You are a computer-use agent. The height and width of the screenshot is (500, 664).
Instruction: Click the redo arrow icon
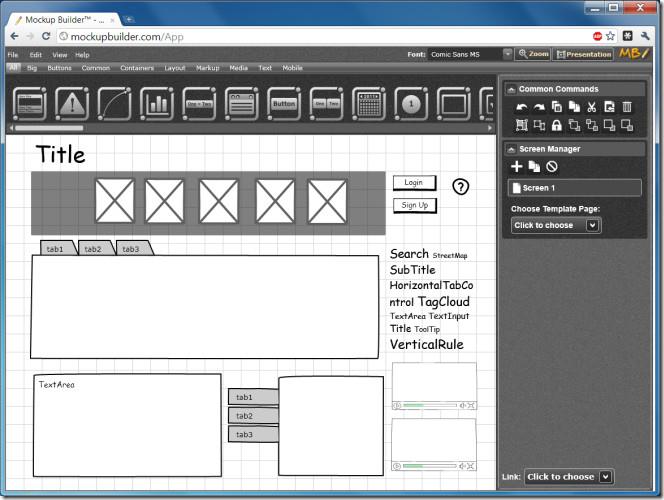539,107
